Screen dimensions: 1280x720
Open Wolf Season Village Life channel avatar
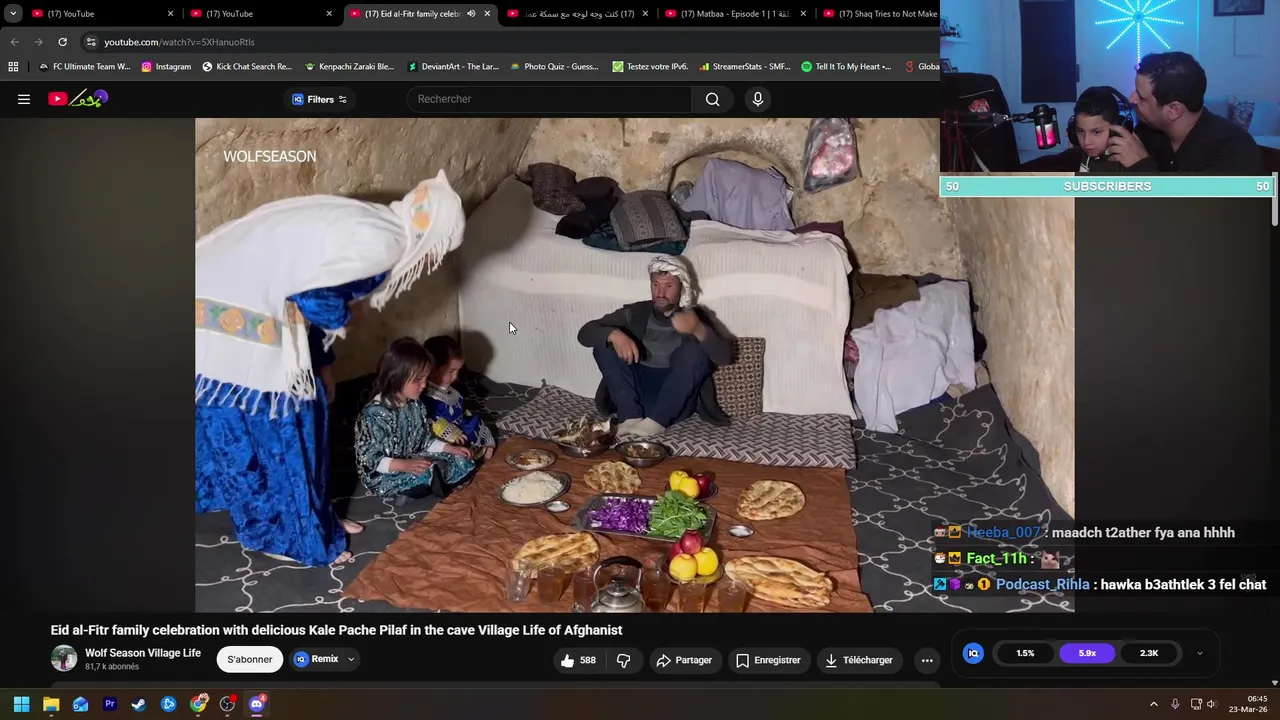pyautogui.click(x=64, y=658)
